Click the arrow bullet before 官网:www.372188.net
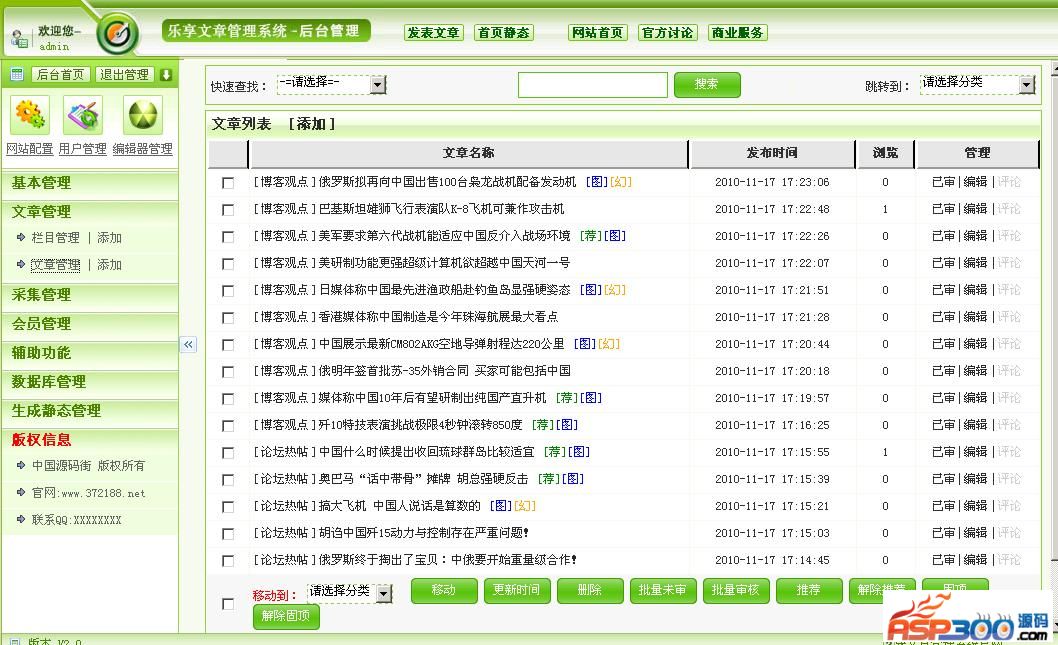The image size is (1058, 645). point(21,493)
